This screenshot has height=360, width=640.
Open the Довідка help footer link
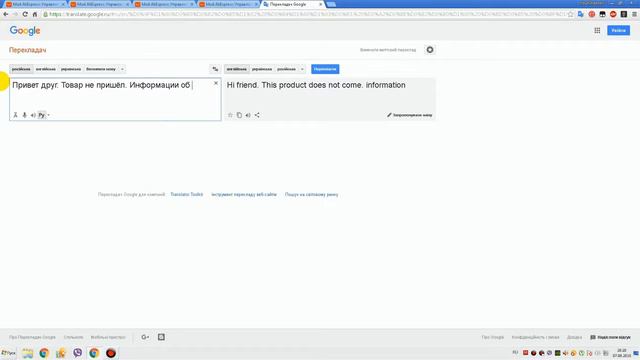[574, 337]
